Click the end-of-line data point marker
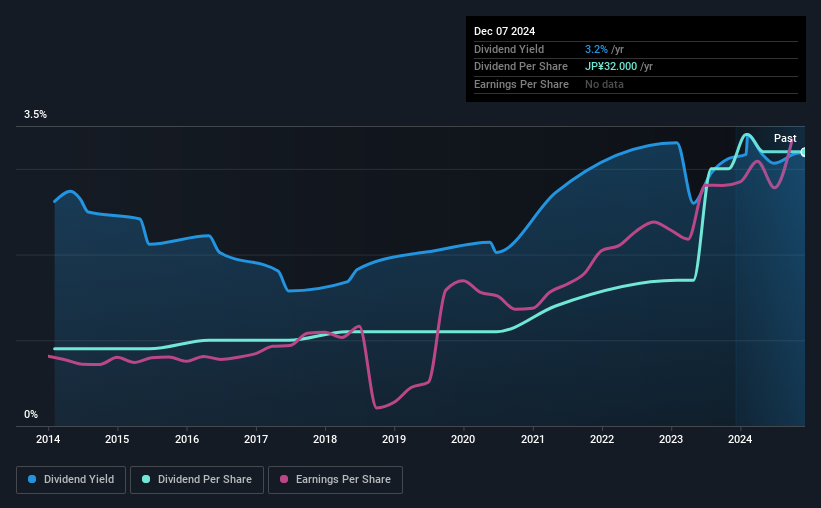The image size is (821, 508). point(803,152)
